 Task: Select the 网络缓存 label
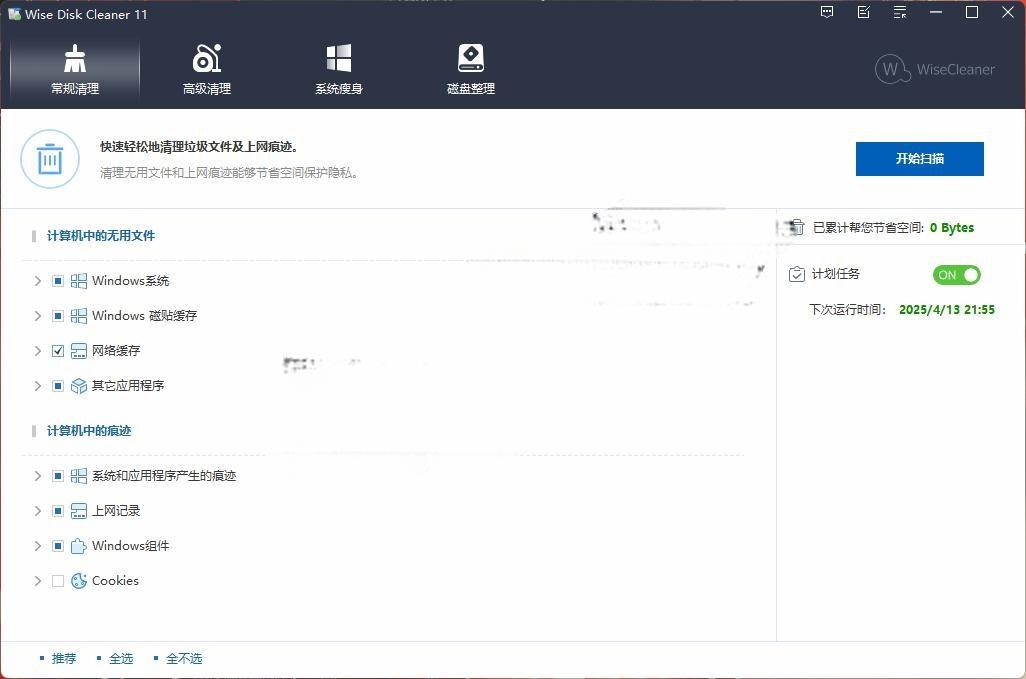click(x=116, y=351)
